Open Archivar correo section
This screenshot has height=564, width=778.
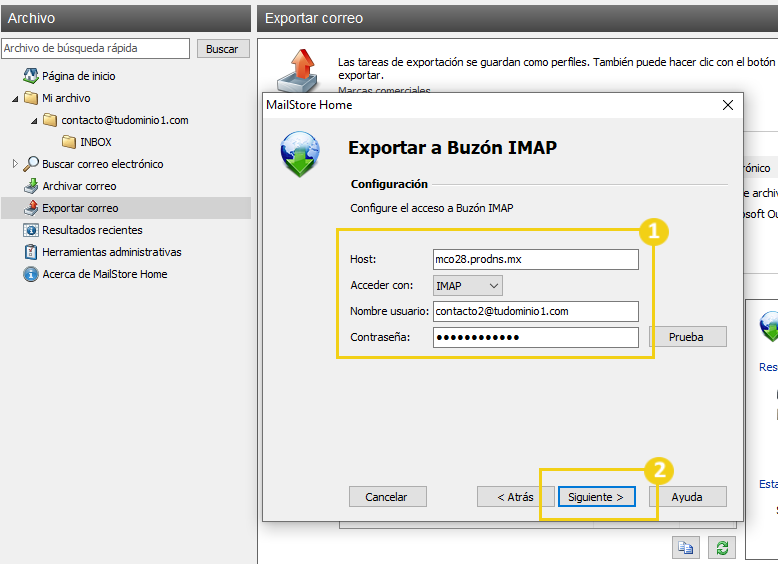click(x=79, y=186)
